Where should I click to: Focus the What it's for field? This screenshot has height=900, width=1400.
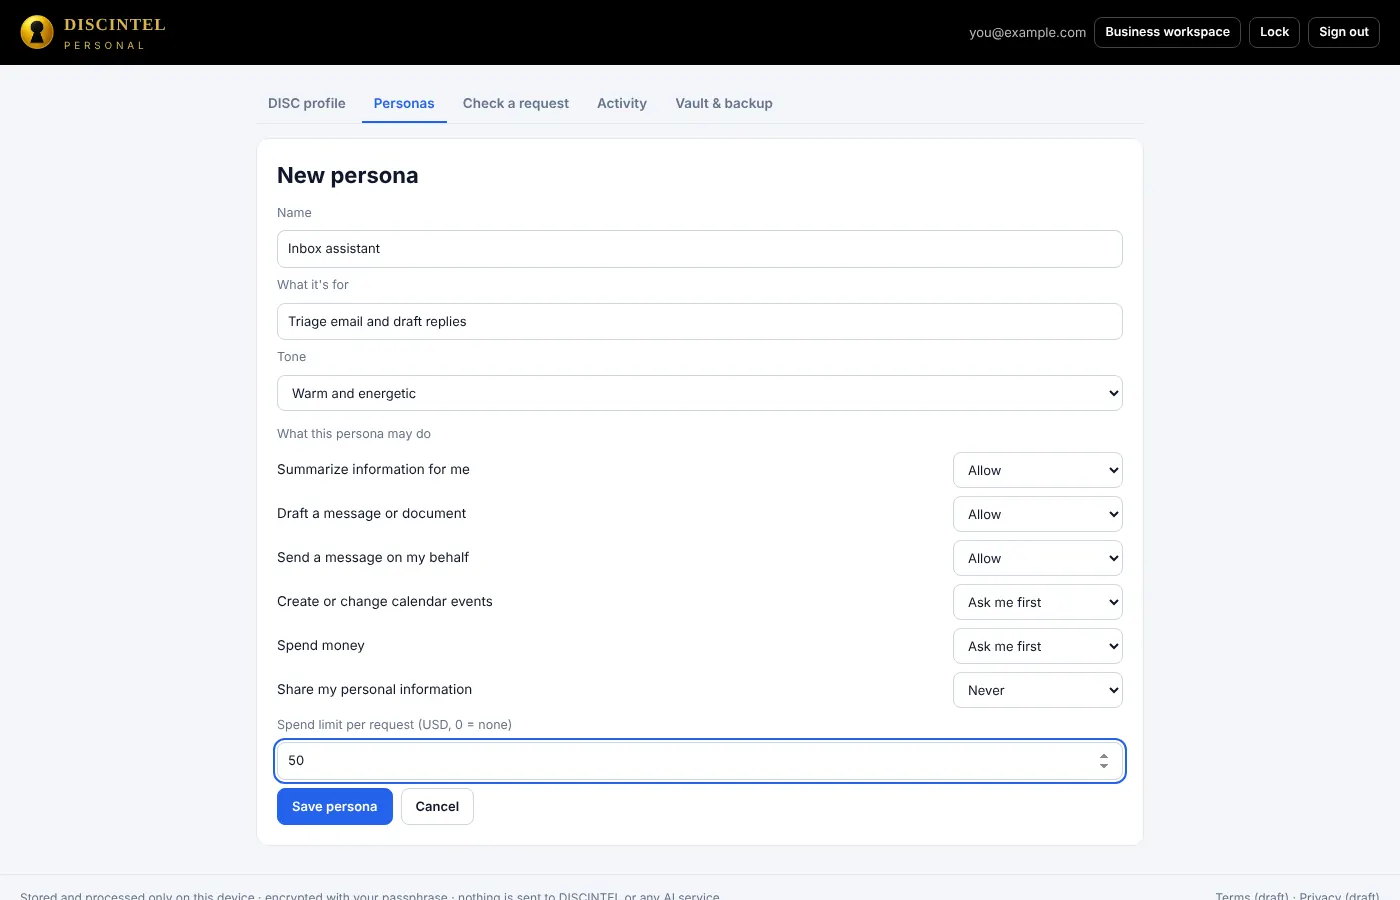coord(700,321)
